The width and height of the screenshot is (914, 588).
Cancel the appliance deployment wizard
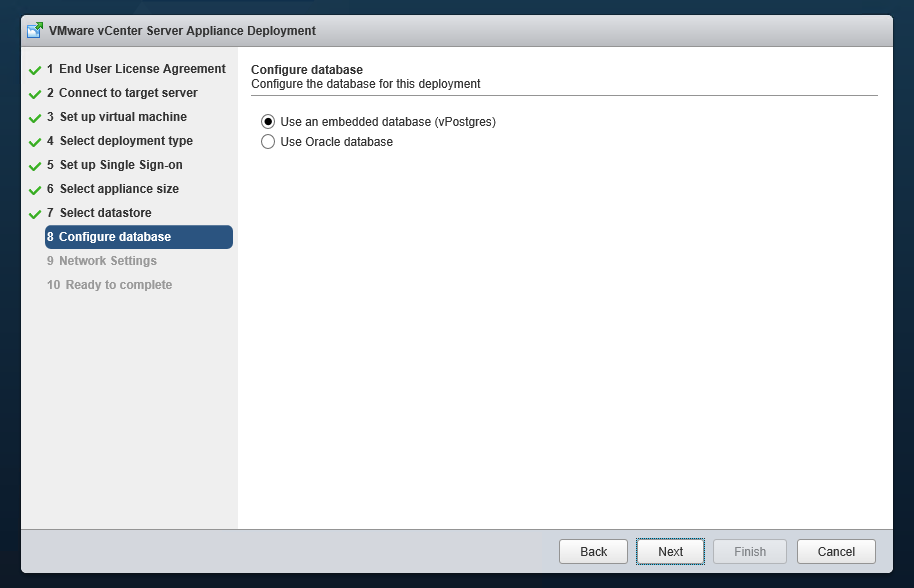(836, 551)
